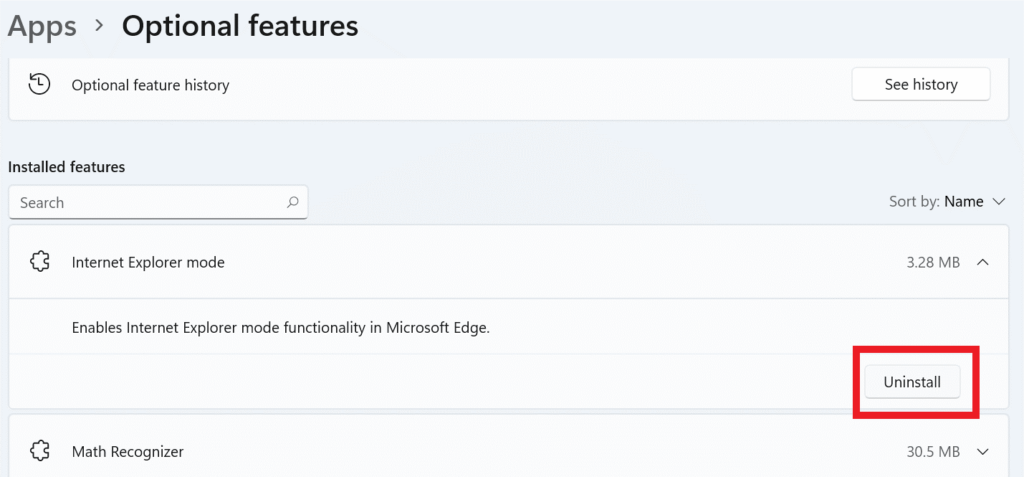Screen dimensions: 1024x477
Task: Click the magnifier icon in the search box
Action: pyautogui.click(x=293, y=202)
